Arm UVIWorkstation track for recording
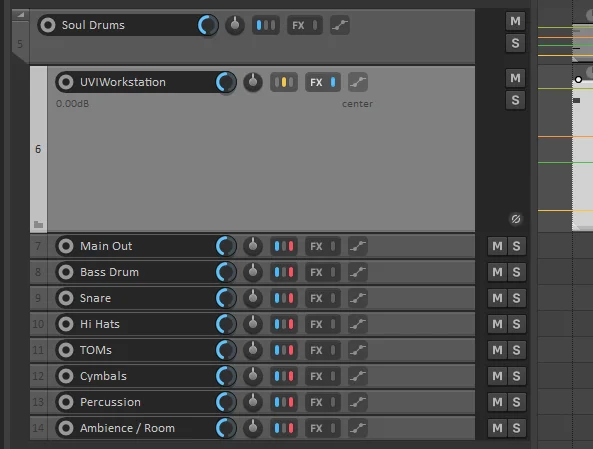 coord(66,82)
